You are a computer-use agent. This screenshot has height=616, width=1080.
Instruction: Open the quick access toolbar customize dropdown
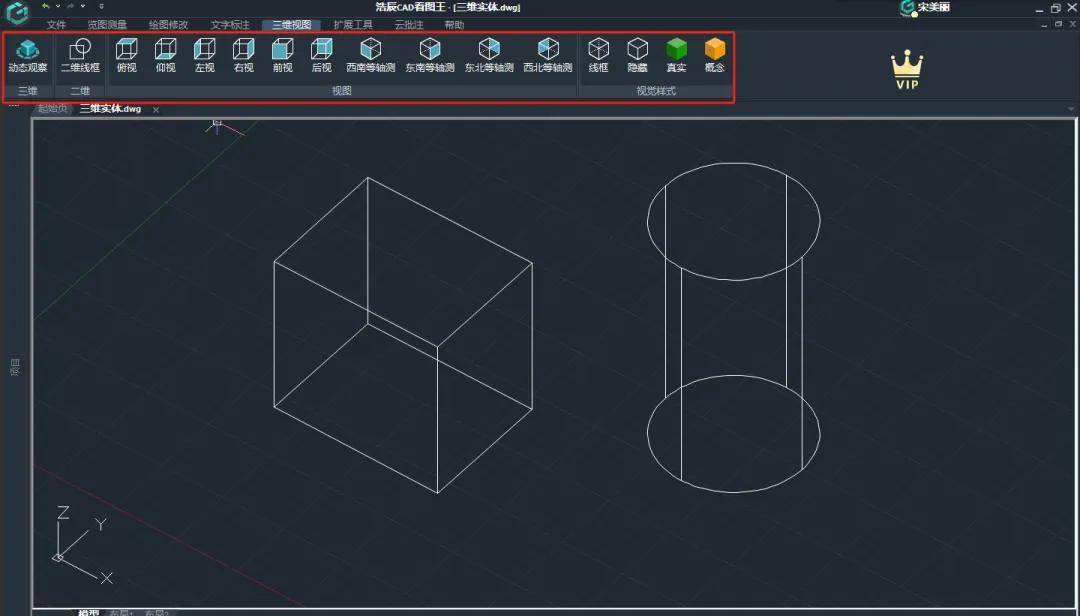tap(101, 6)
